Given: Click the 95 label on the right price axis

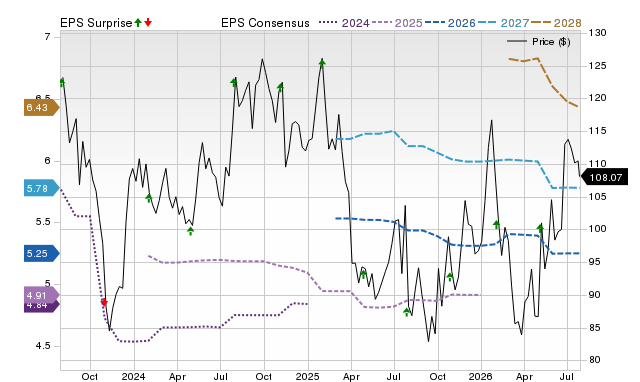Looking at the screenshot, I should coord(595,262).
